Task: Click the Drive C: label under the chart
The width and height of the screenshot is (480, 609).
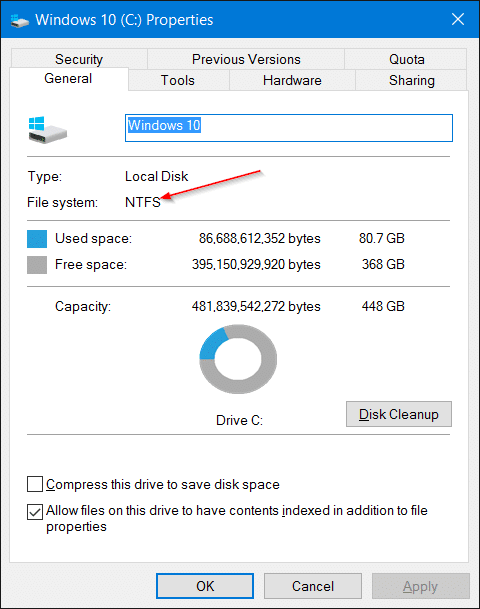Action: (239, 420)
